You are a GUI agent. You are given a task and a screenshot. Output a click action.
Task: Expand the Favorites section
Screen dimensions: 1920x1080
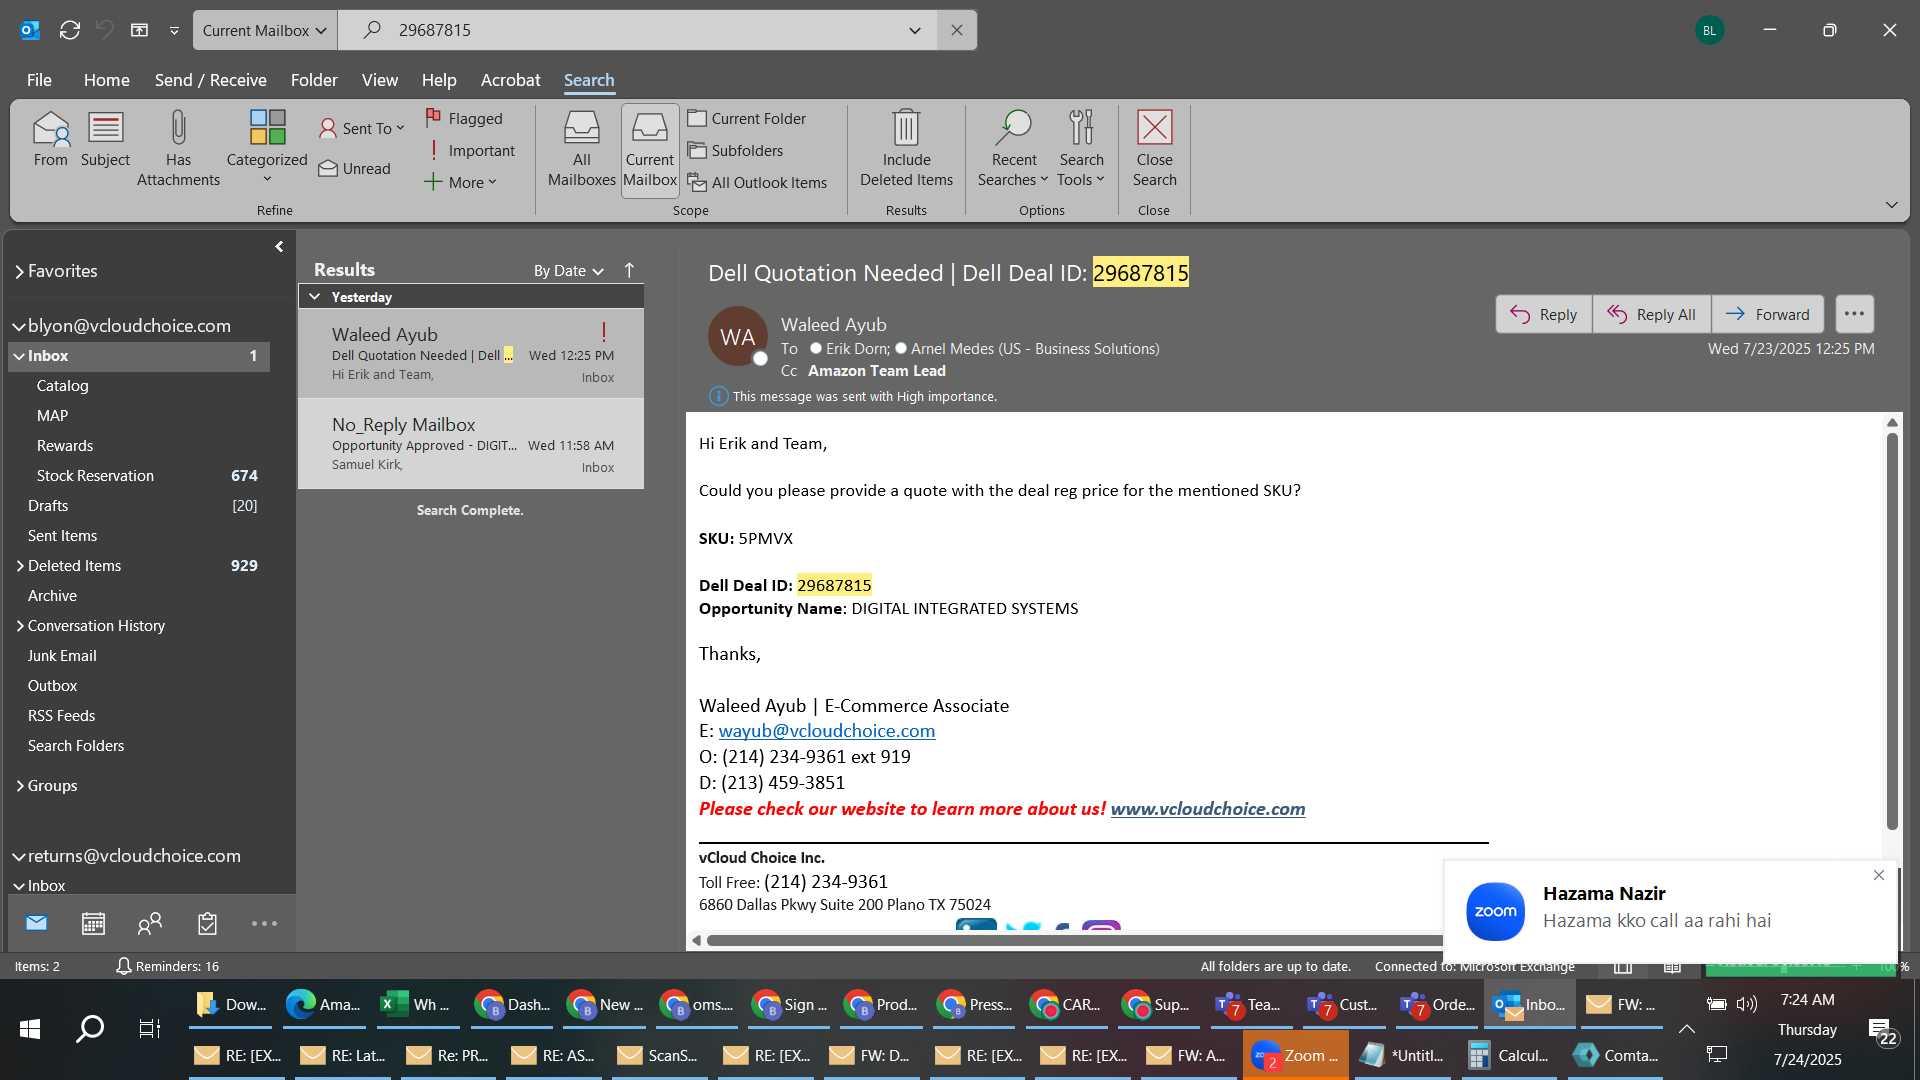(x=19, y=271)
